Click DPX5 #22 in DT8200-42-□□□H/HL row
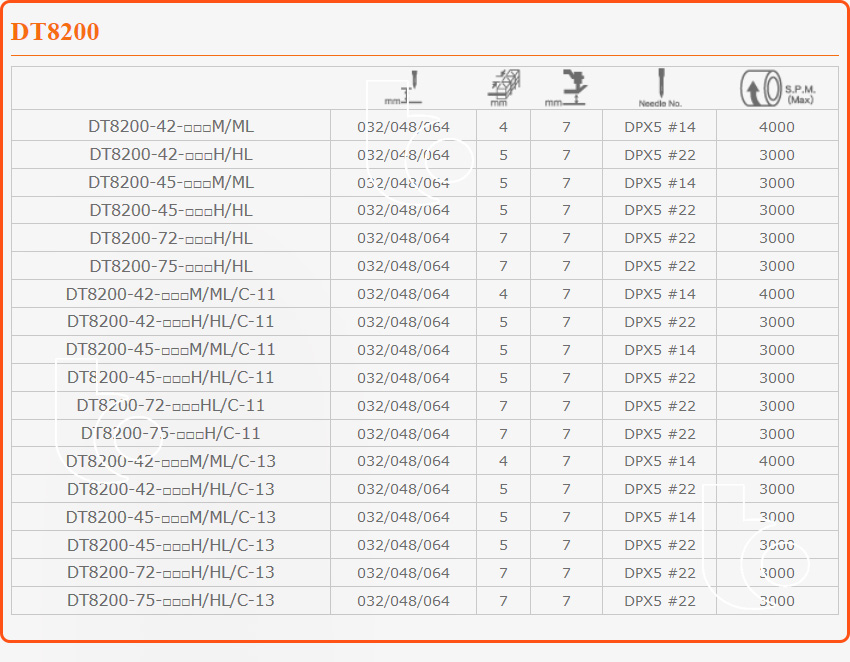 tap(660, 155)
